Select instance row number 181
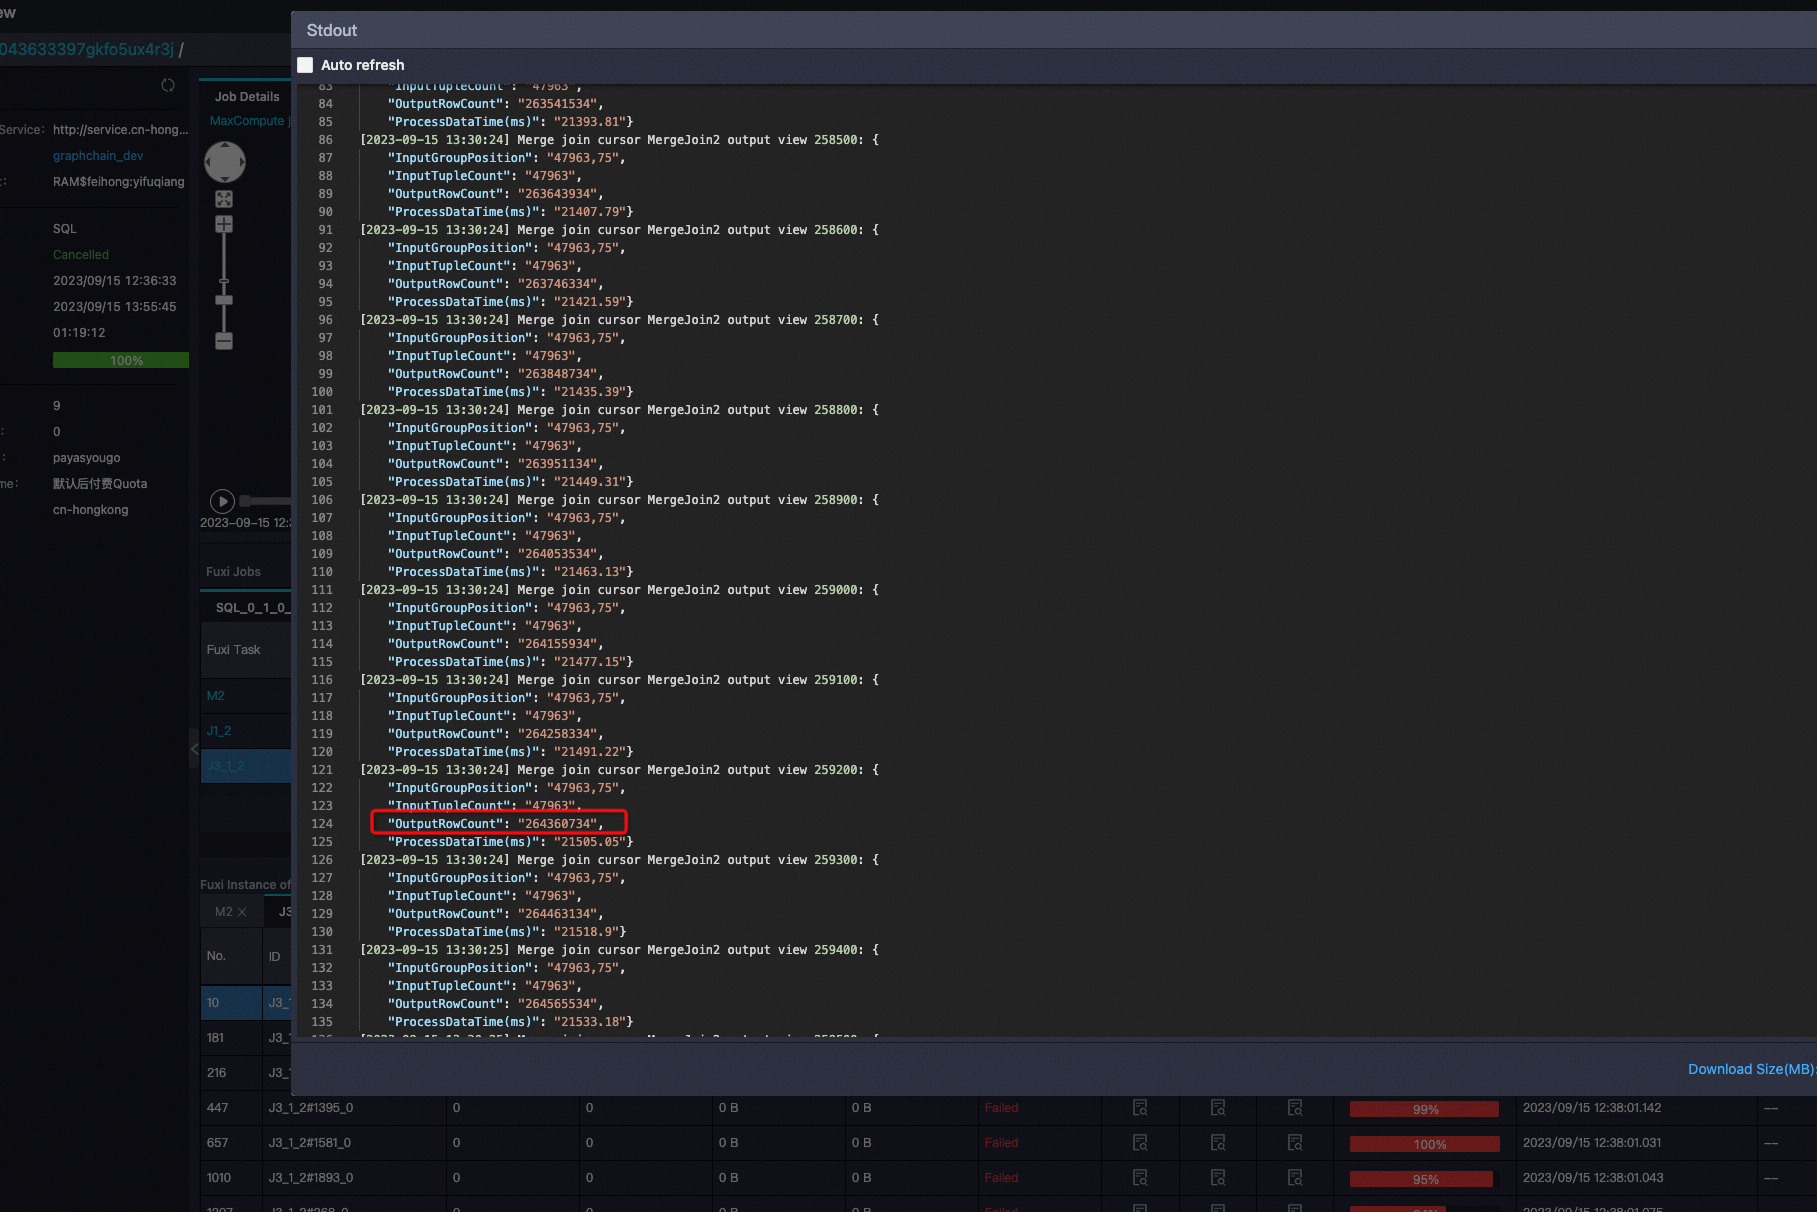The height and width of the screenshot is (1212, 1817). 215,1038
